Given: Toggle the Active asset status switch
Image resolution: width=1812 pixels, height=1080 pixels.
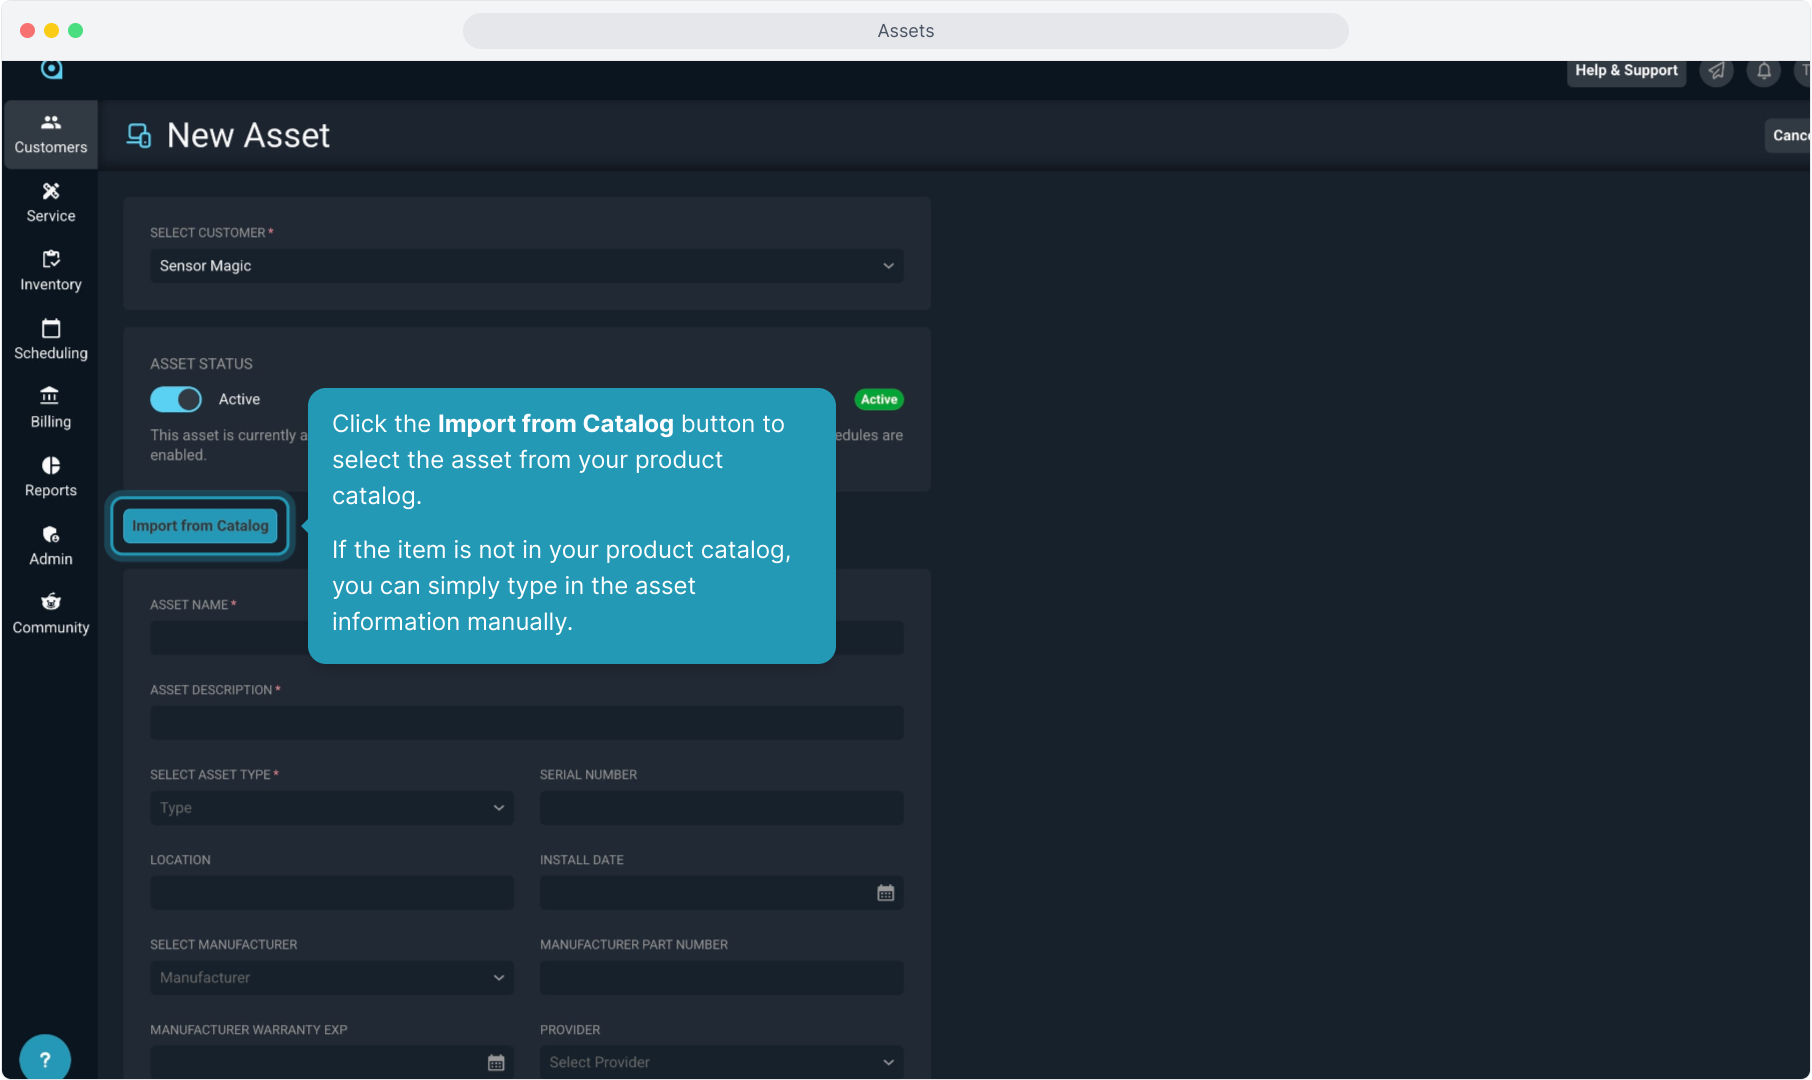Looking at the screenshot, I should [176, 400].
